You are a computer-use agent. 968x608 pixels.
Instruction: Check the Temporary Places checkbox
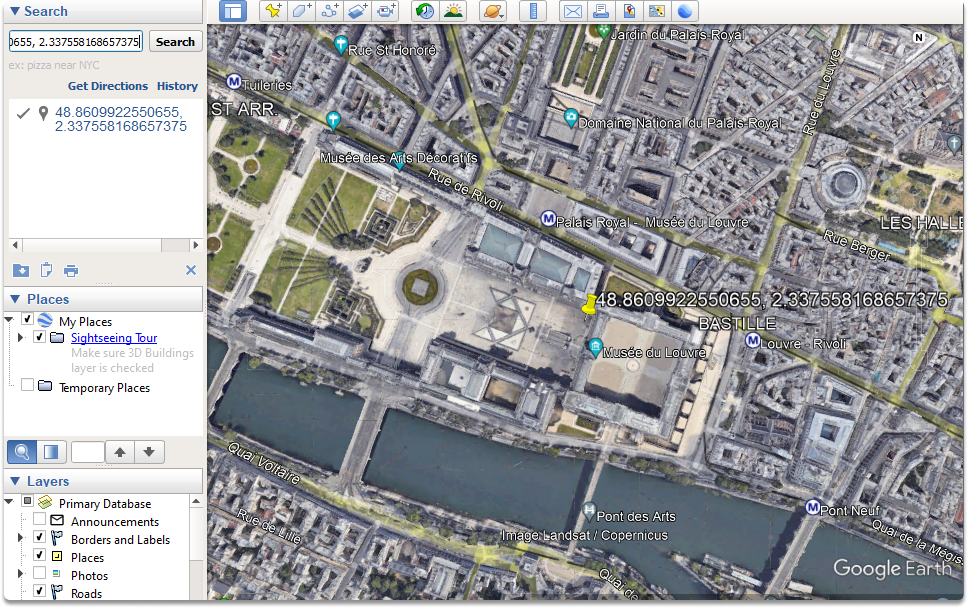coord(27,385)
